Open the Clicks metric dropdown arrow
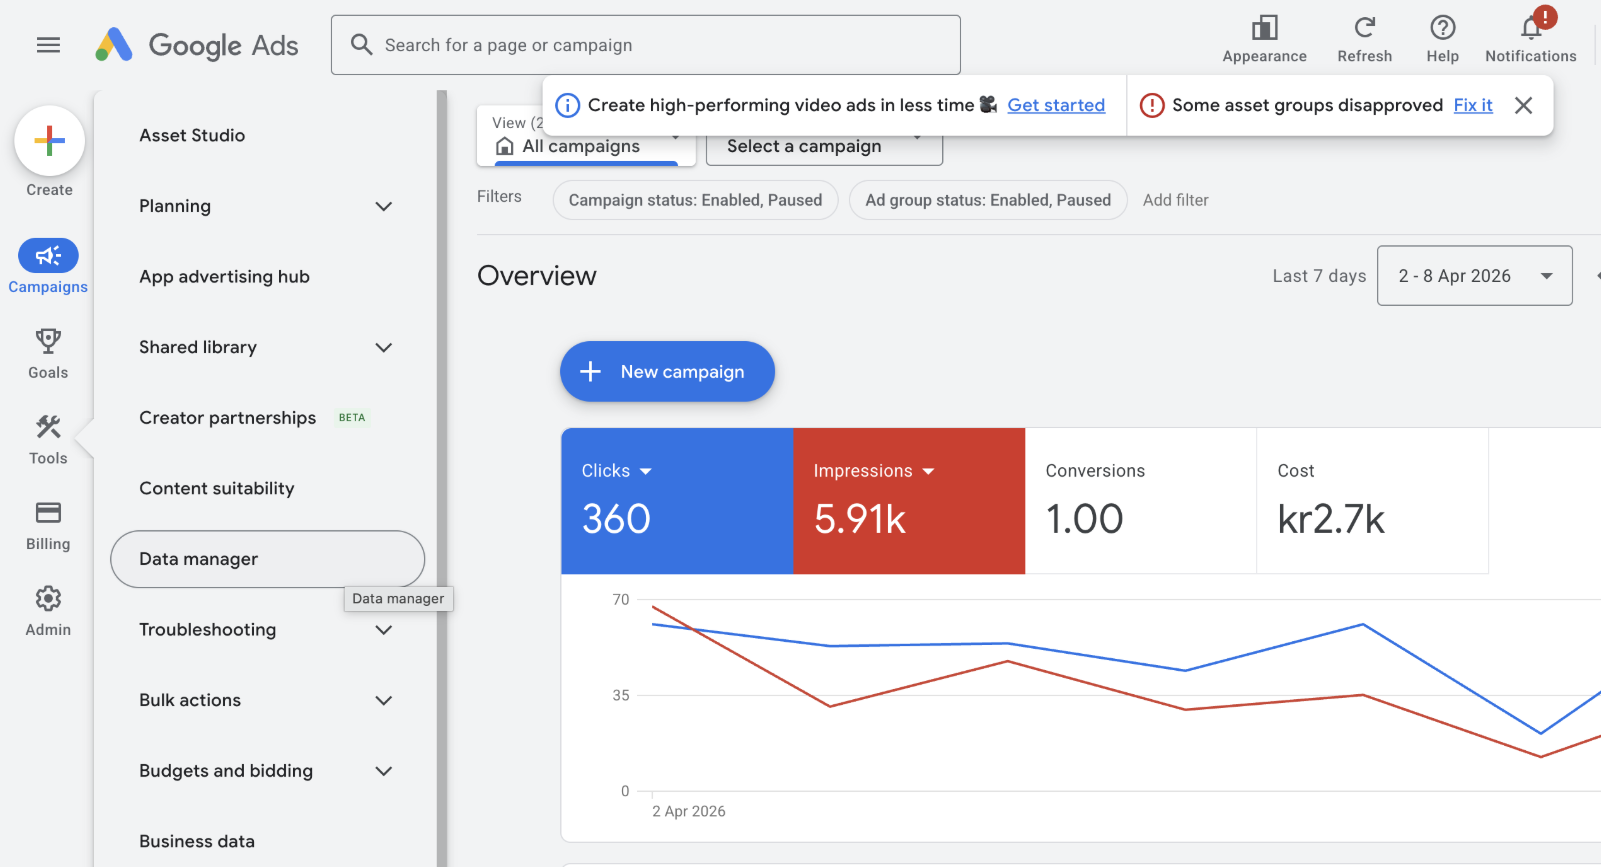1601x867 pixels. pyautogui.click(x=645, y=471)
